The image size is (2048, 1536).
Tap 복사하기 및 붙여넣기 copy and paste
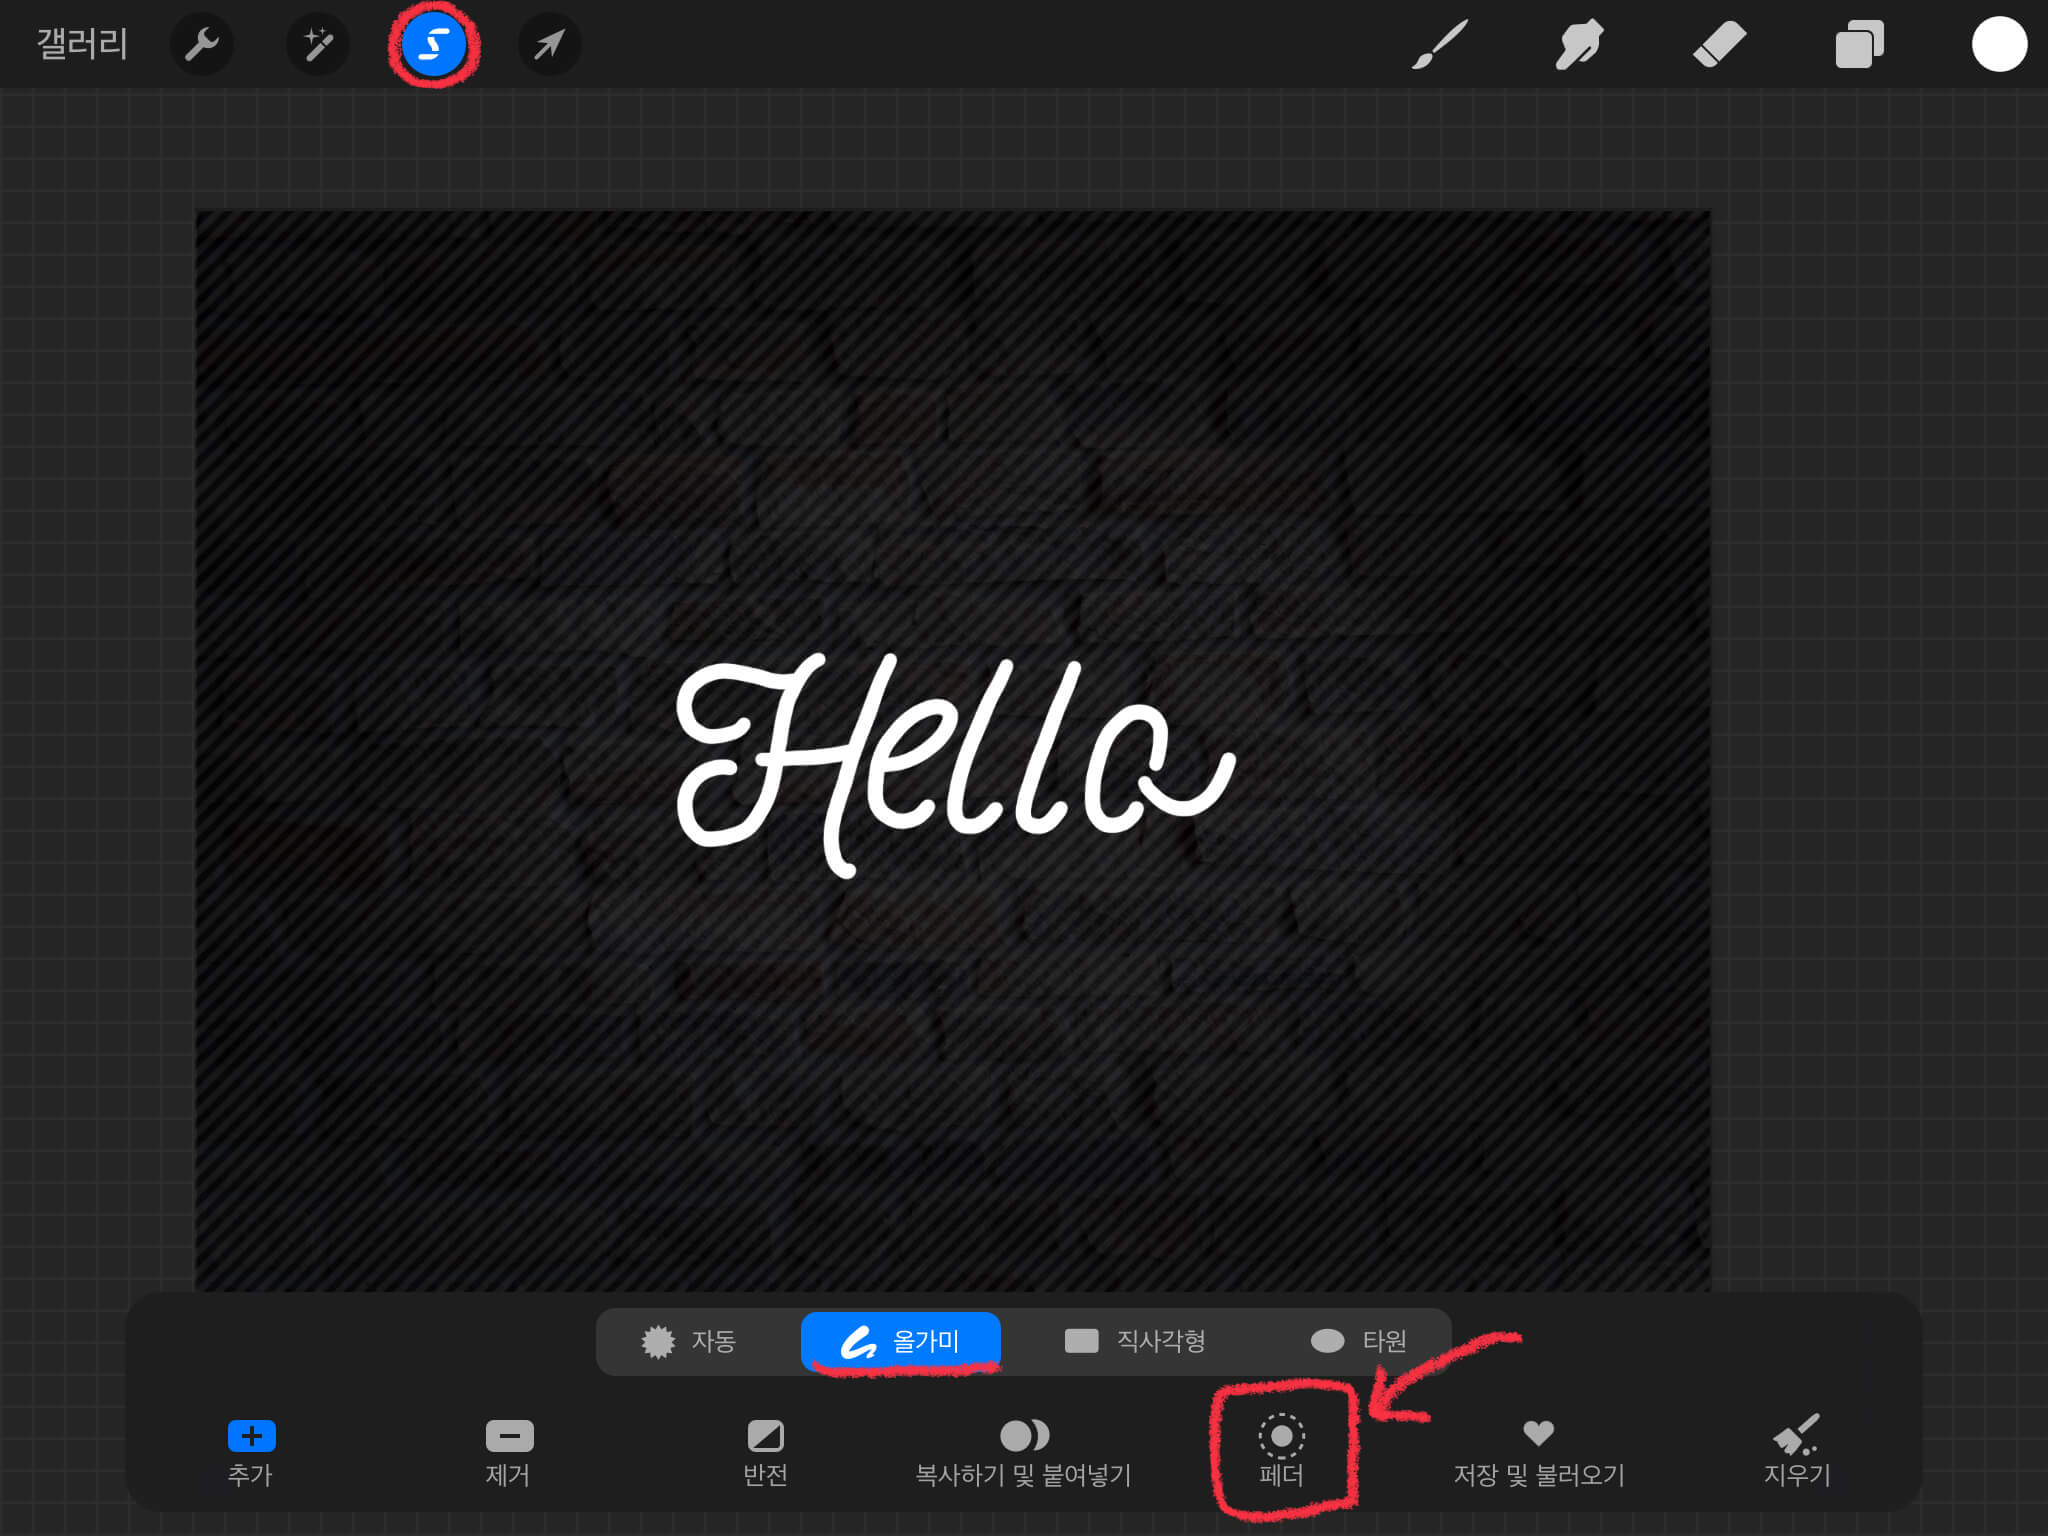[1024, 1450]
